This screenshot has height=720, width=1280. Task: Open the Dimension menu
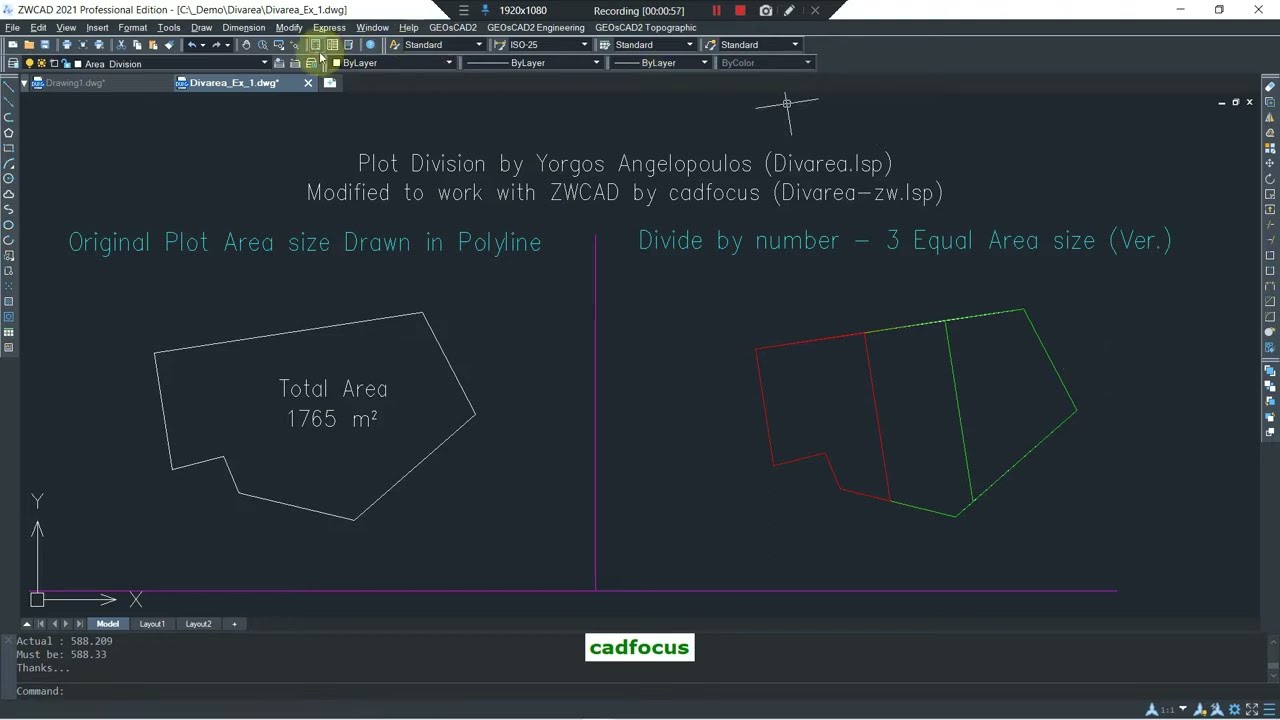pyautogui.click(x=244, y=27)
